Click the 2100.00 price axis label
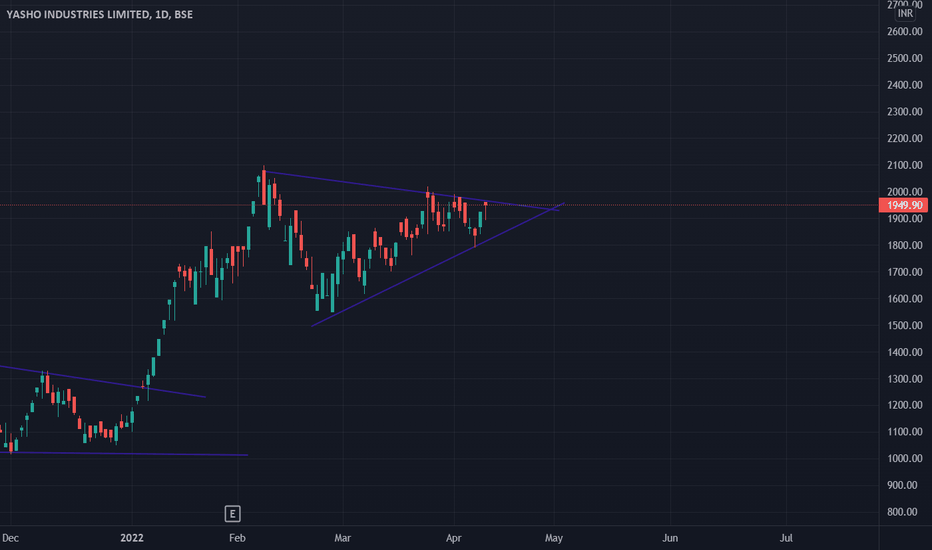Screen dimensions: 932x550 tap(905, 165)
